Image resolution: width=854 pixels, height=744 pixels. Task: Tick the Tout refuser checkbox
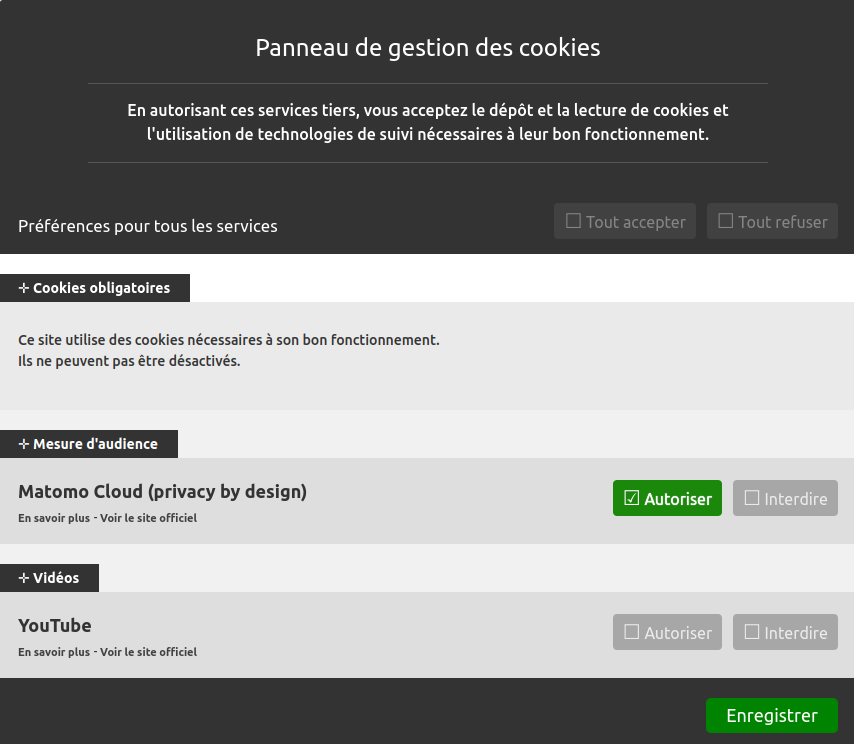tap(772, 221)
